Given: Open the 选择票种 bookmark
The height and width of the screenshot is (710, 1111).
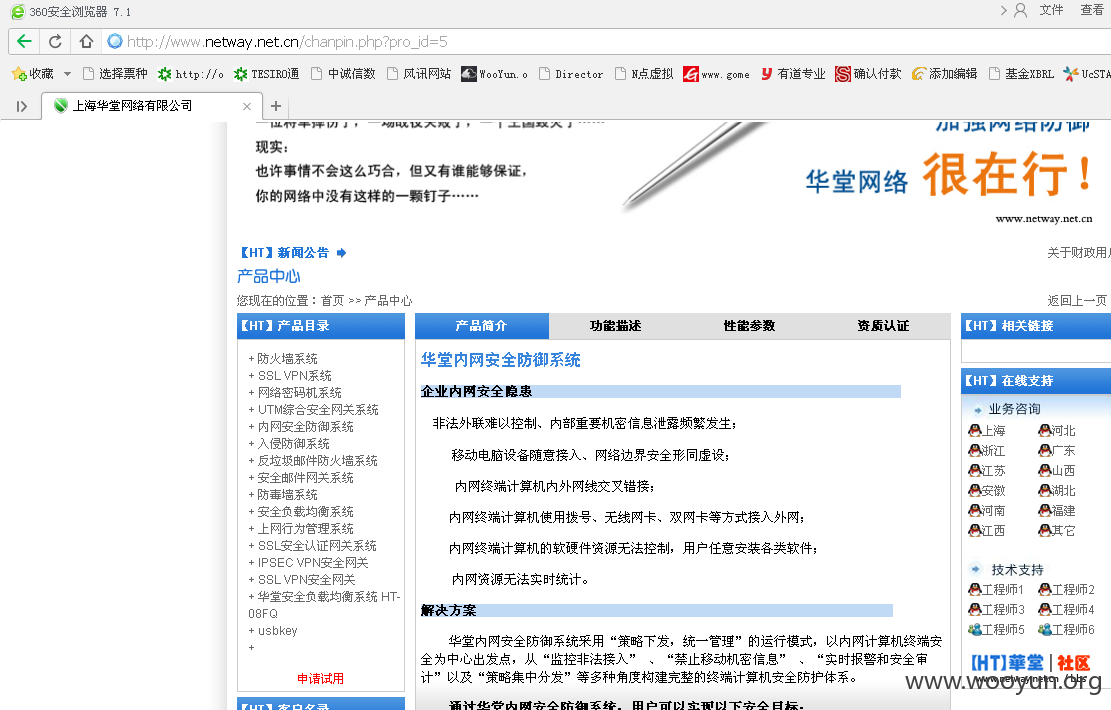Looking at the screenshot, I should click(115, 74).
